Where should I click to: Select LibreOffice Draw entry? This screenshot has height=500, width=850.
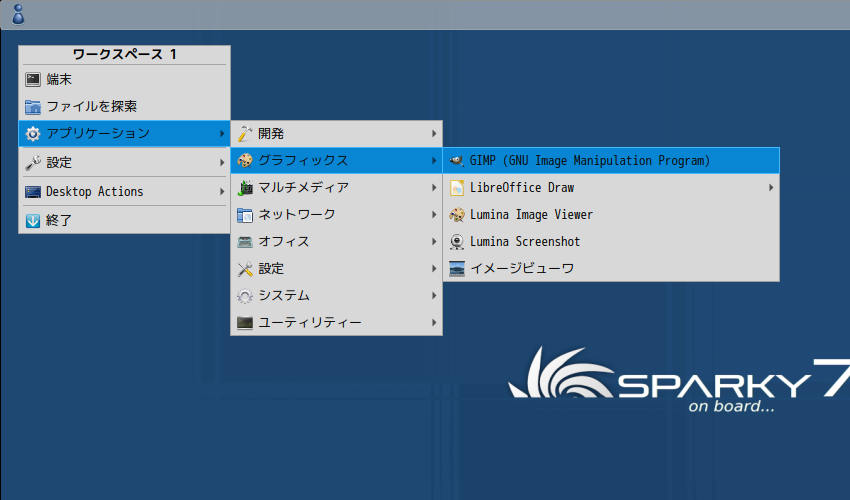coord(611,188)
